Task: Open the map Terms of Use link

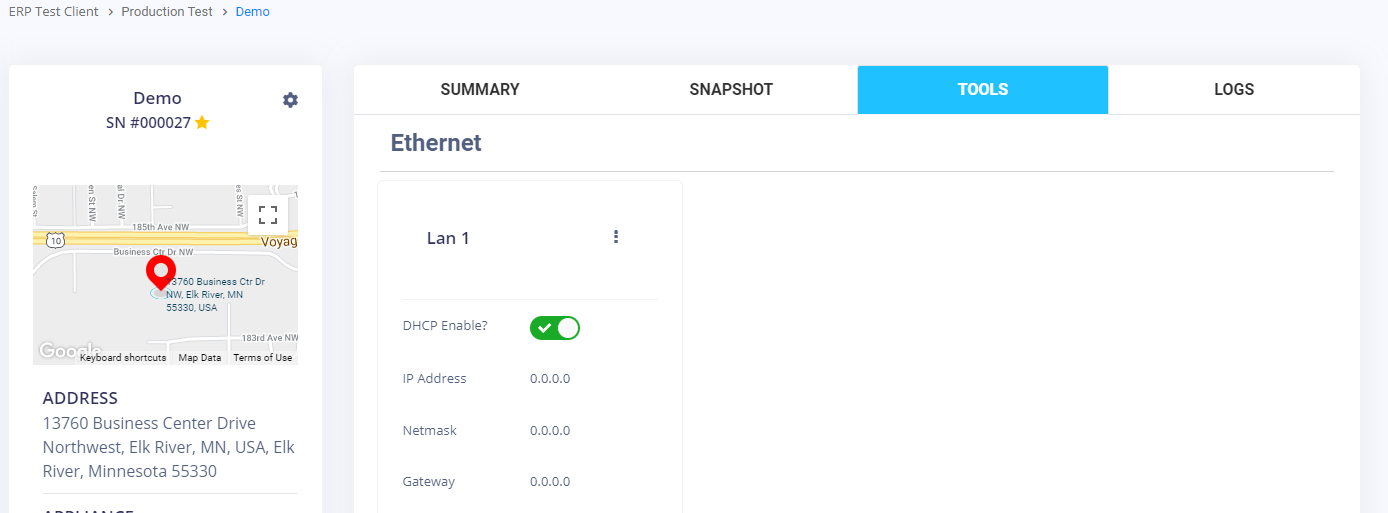Action: coord(263,358)
